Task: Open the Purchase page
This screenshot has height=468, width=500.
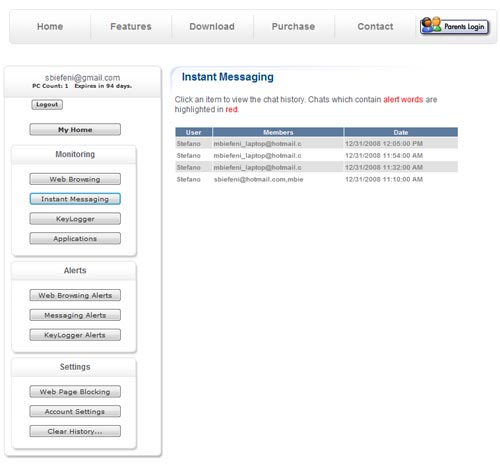Action: 293,27
